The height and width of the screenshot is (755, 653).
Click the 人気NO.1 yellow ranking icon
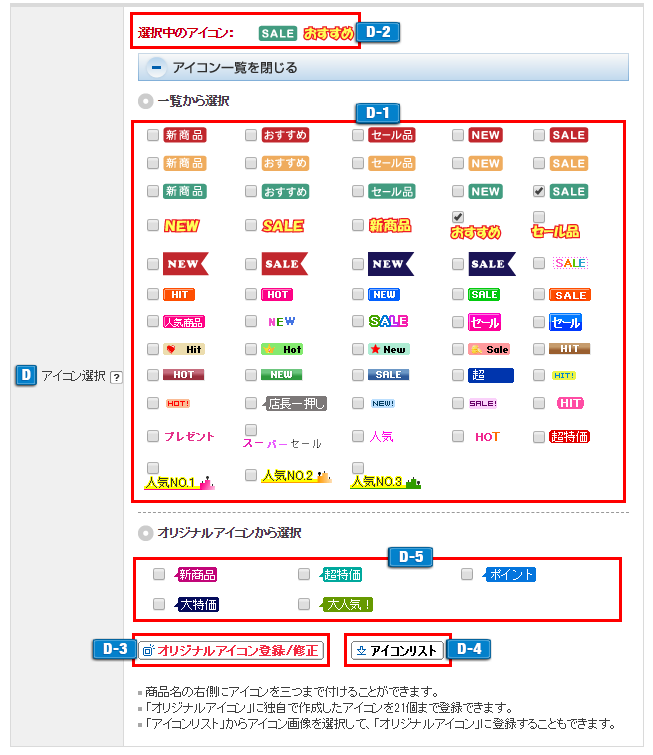click(x=179, y=483)
